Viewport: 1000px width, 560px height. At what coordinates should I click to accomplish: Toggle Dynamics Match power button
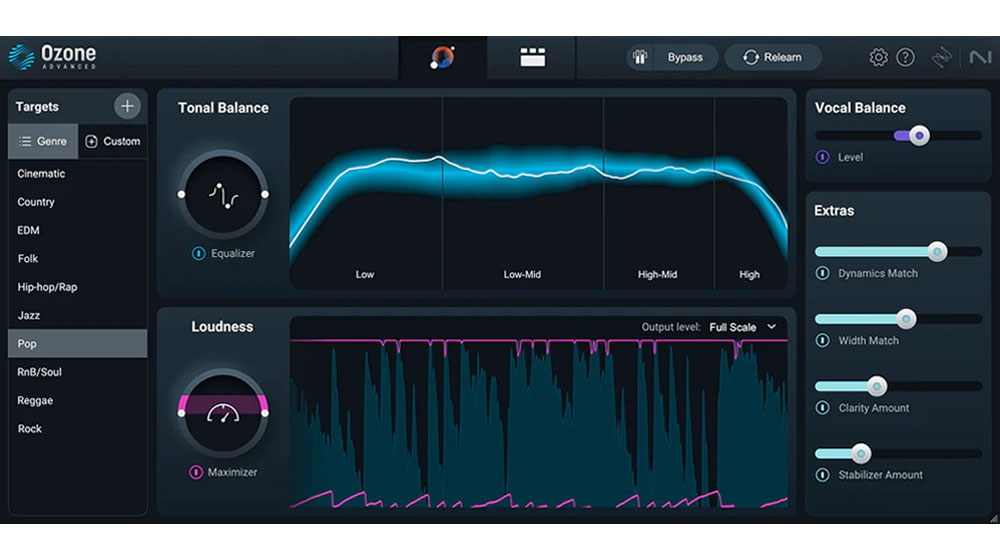pos(823,273)
